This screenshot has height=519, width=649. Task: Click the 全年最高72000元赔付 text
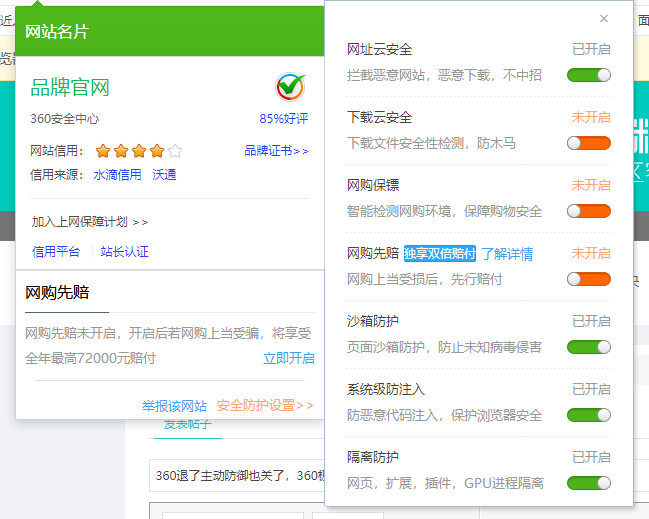pyautogui.click(x=90, y=358)
